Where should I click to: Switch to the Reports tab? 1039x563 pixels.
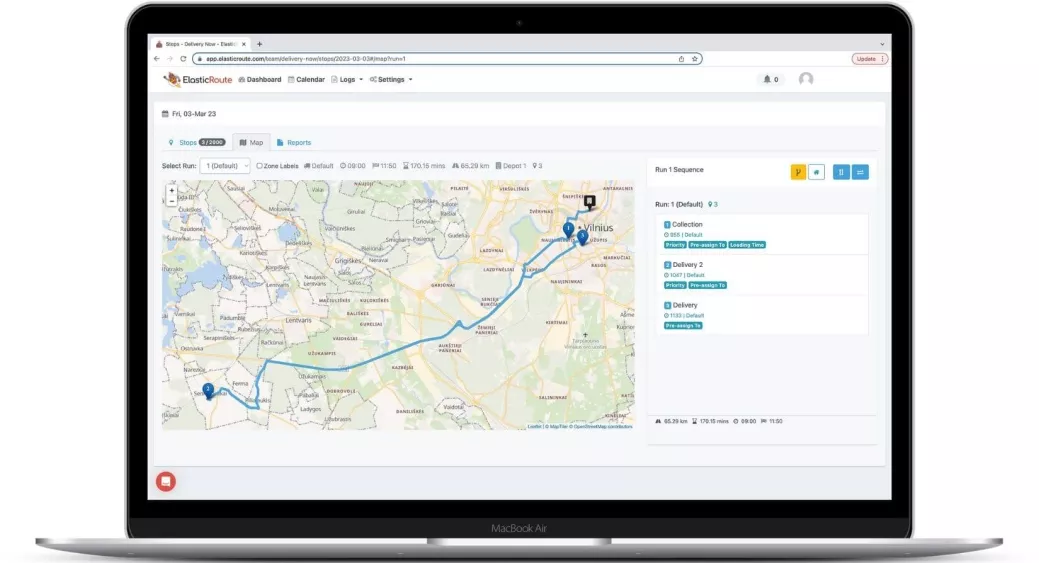[294, 142]
